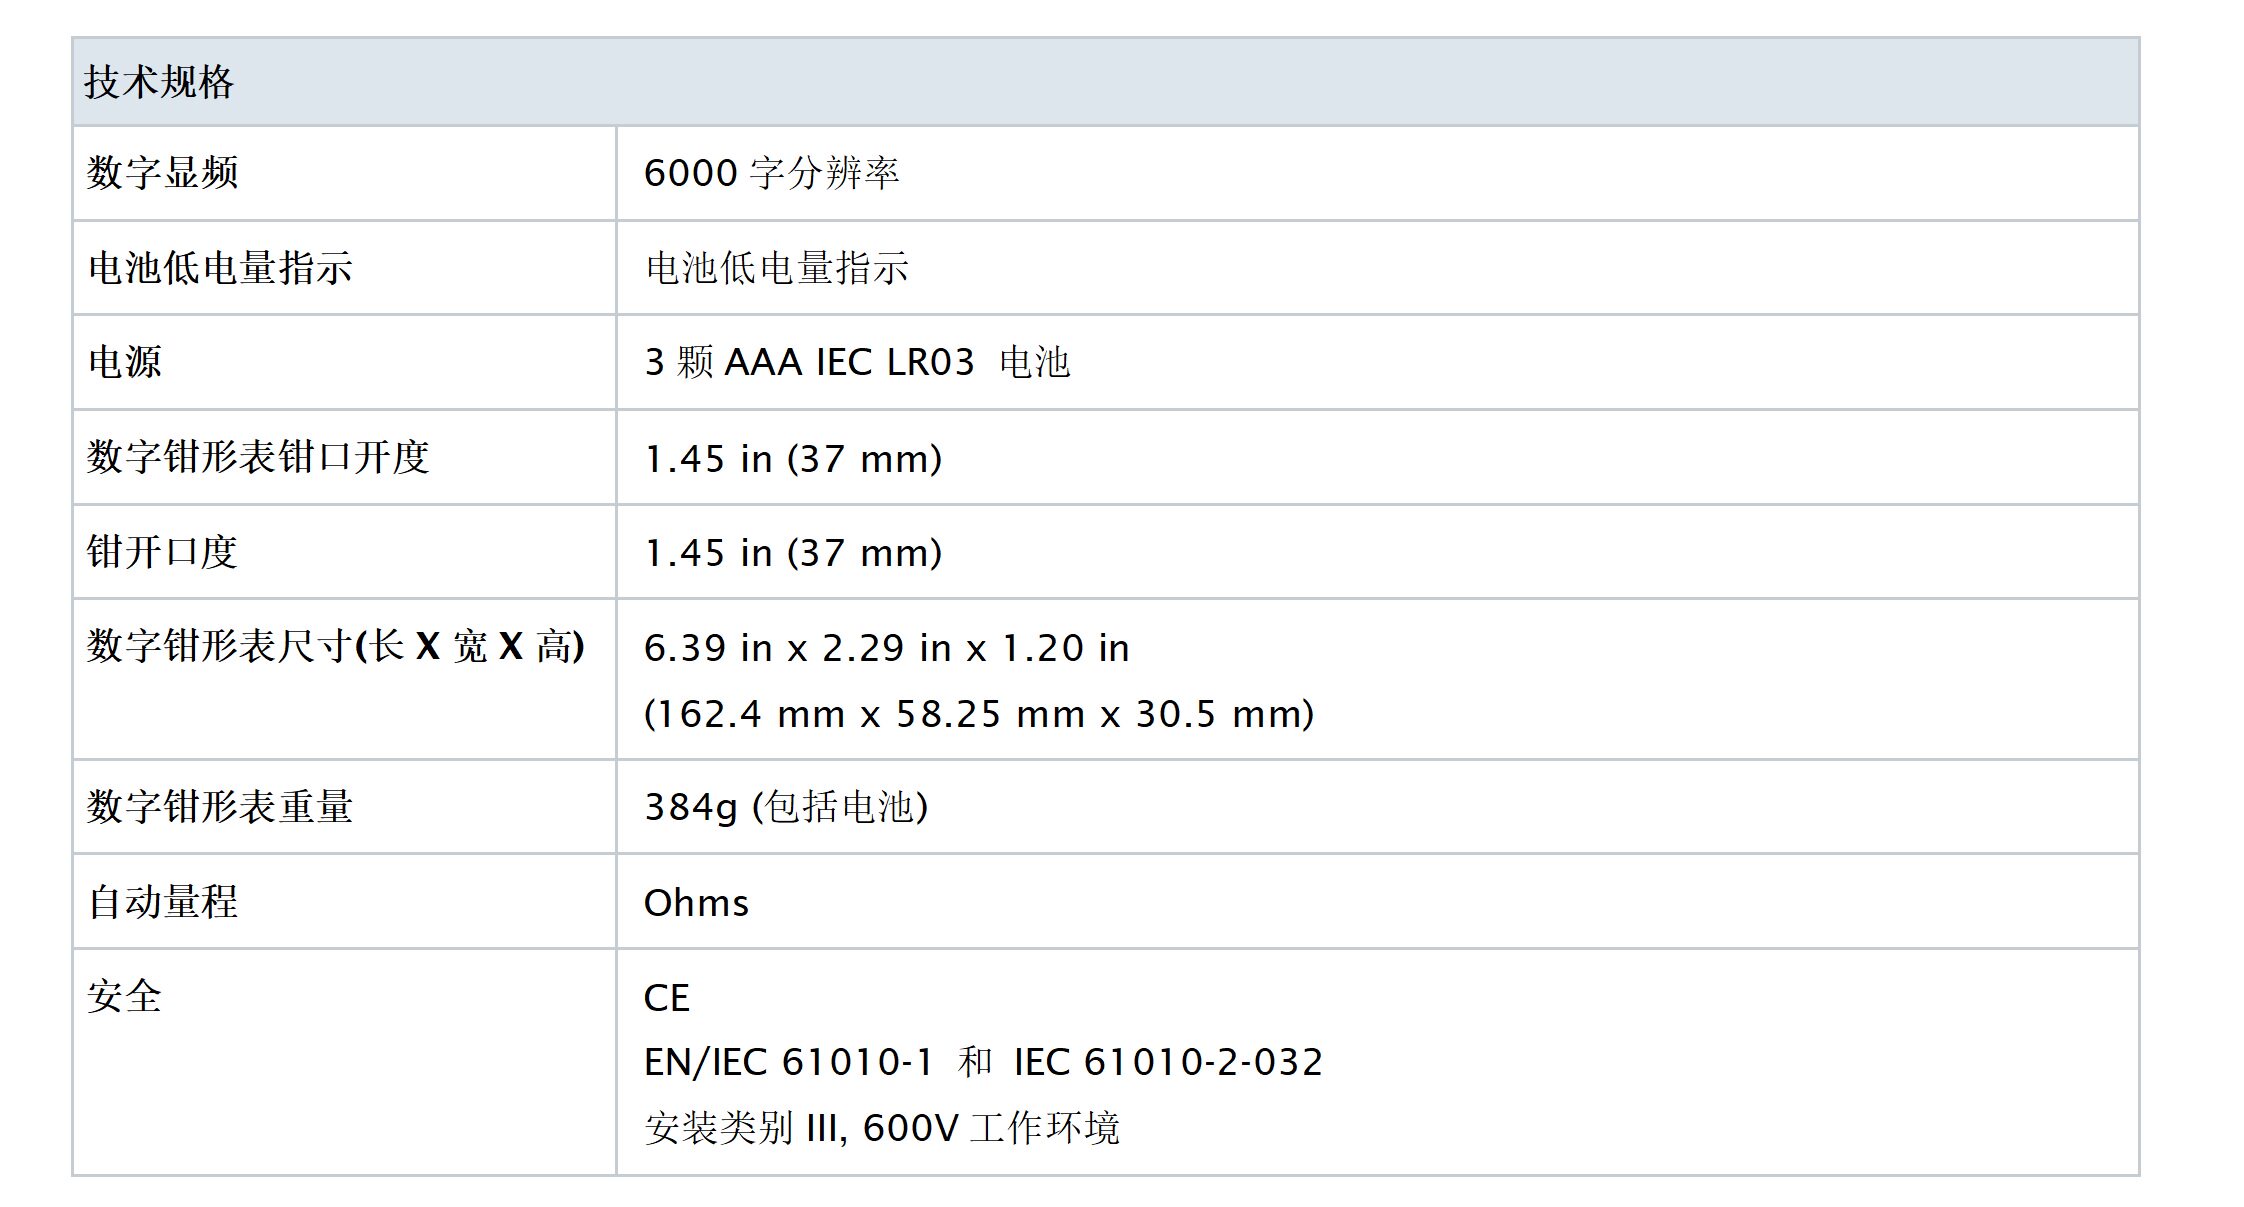The width and height of the screenshot is (2244, 1207).
Task: Click the 162.4 mm x 58.25 mm line
Action: tap(979, 714)
